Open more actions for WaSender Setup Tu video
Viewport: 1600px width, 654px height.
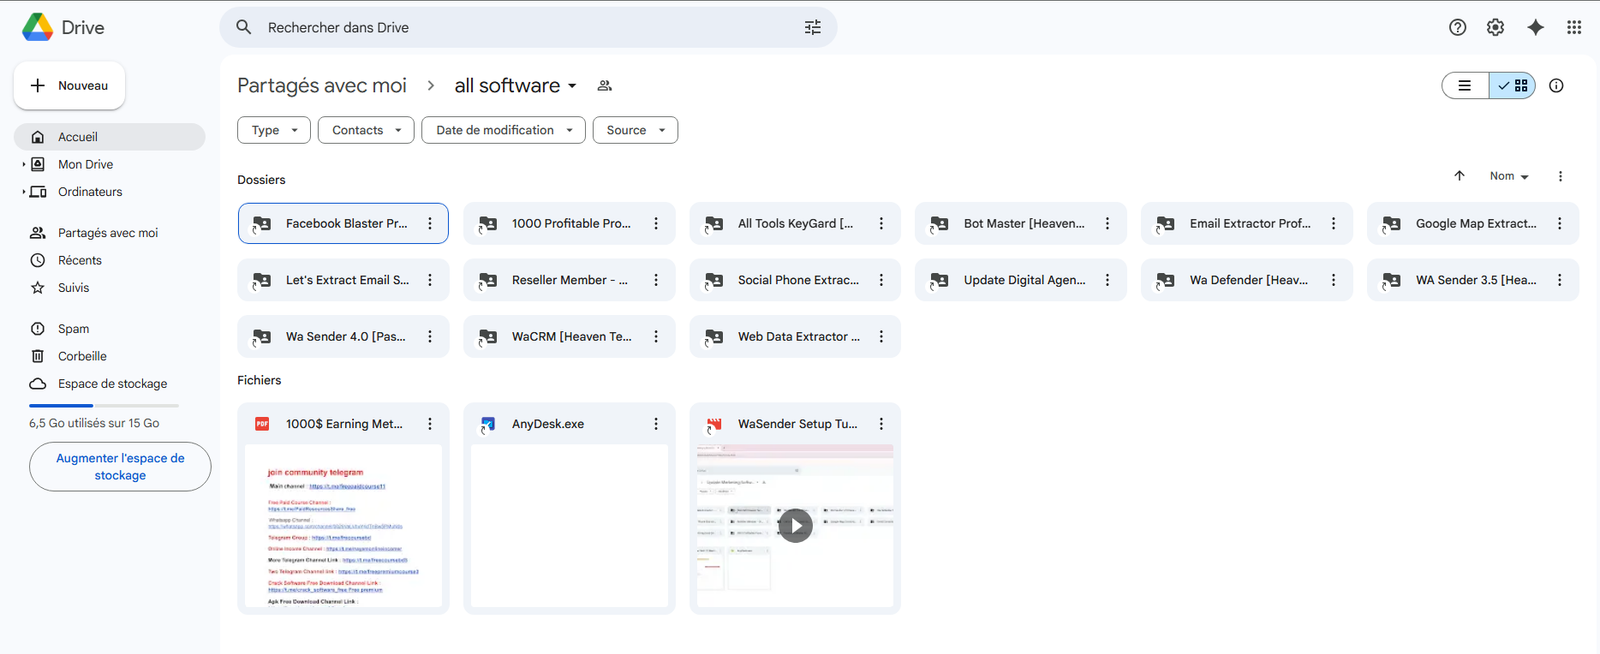click(881, 424)
